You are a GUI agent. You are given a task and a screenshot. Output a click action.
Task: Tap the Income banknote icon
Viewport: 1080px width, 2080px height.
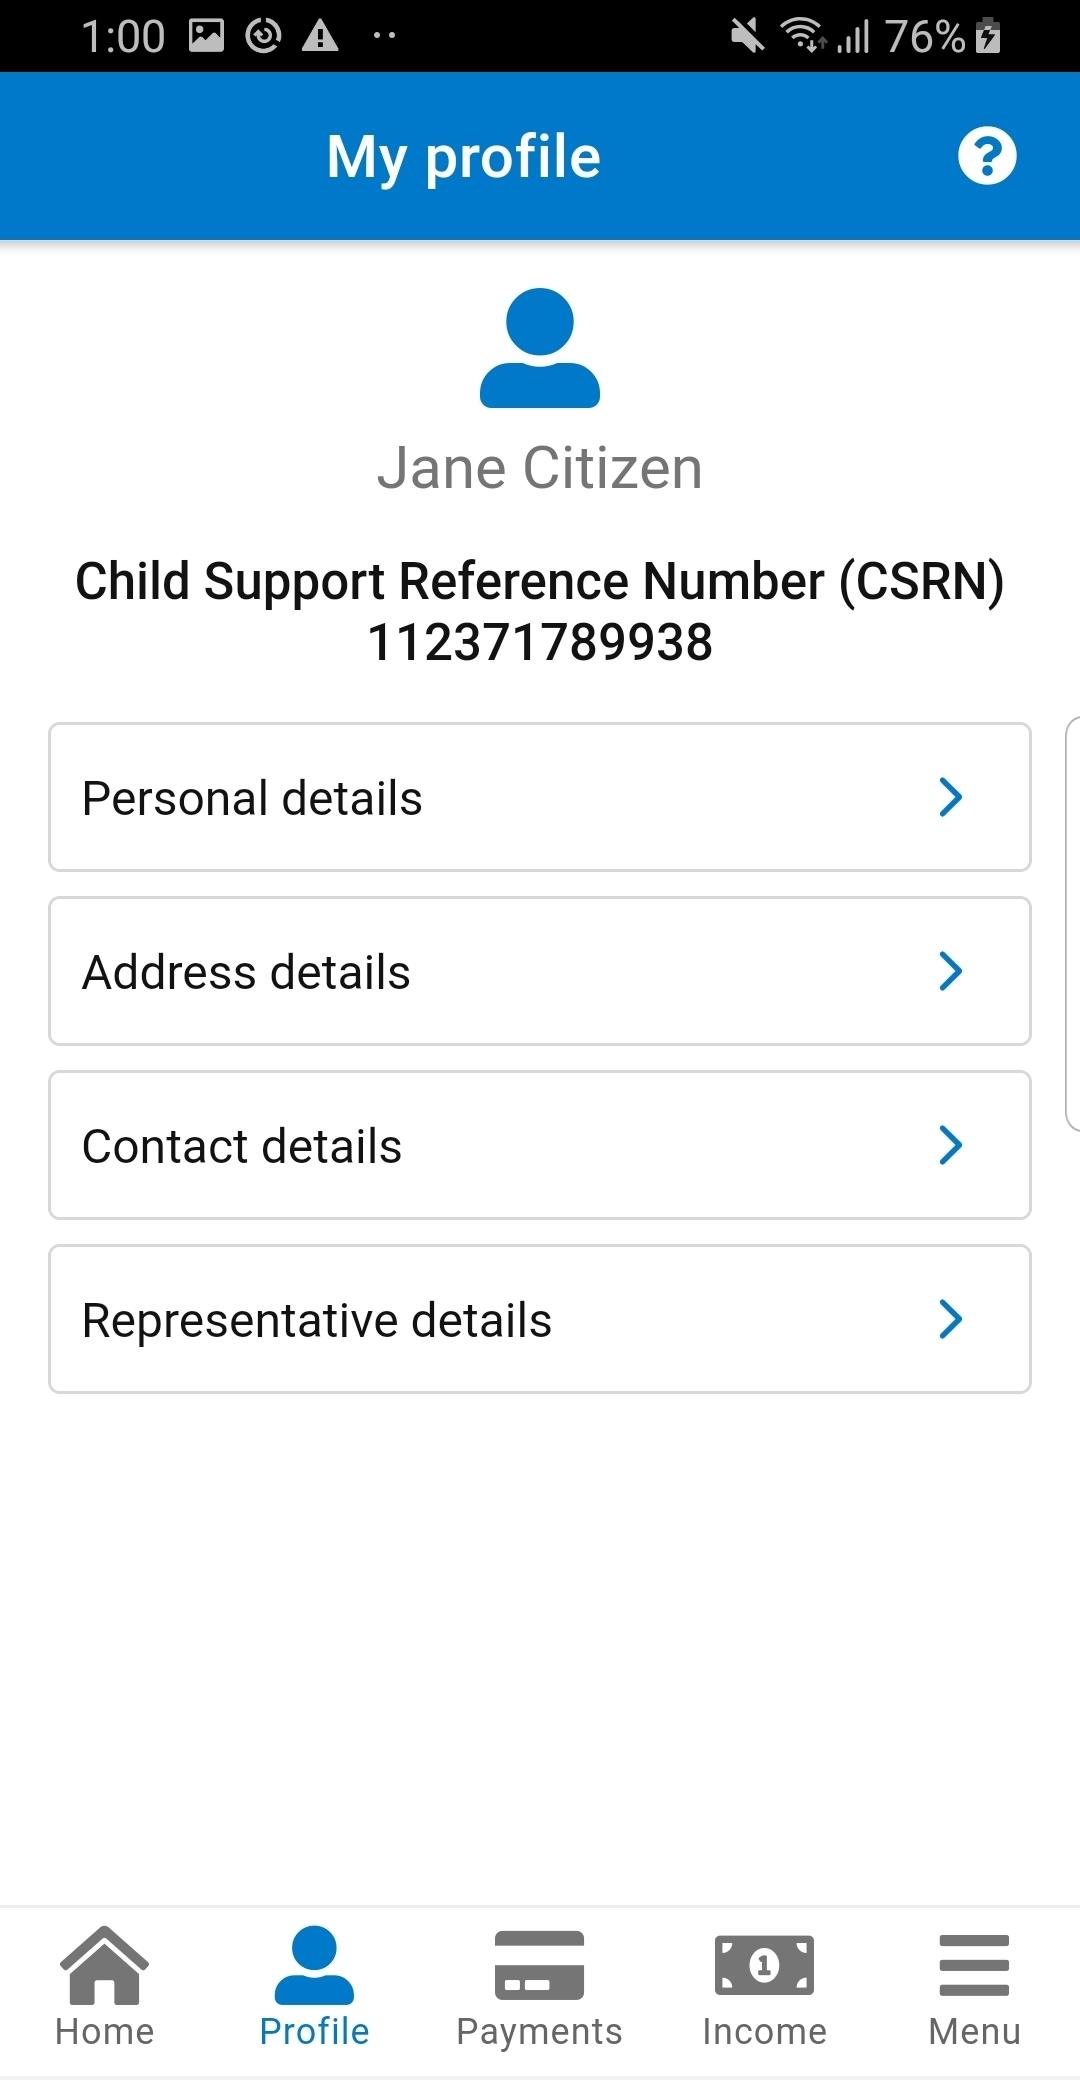tap(764, 1965)
